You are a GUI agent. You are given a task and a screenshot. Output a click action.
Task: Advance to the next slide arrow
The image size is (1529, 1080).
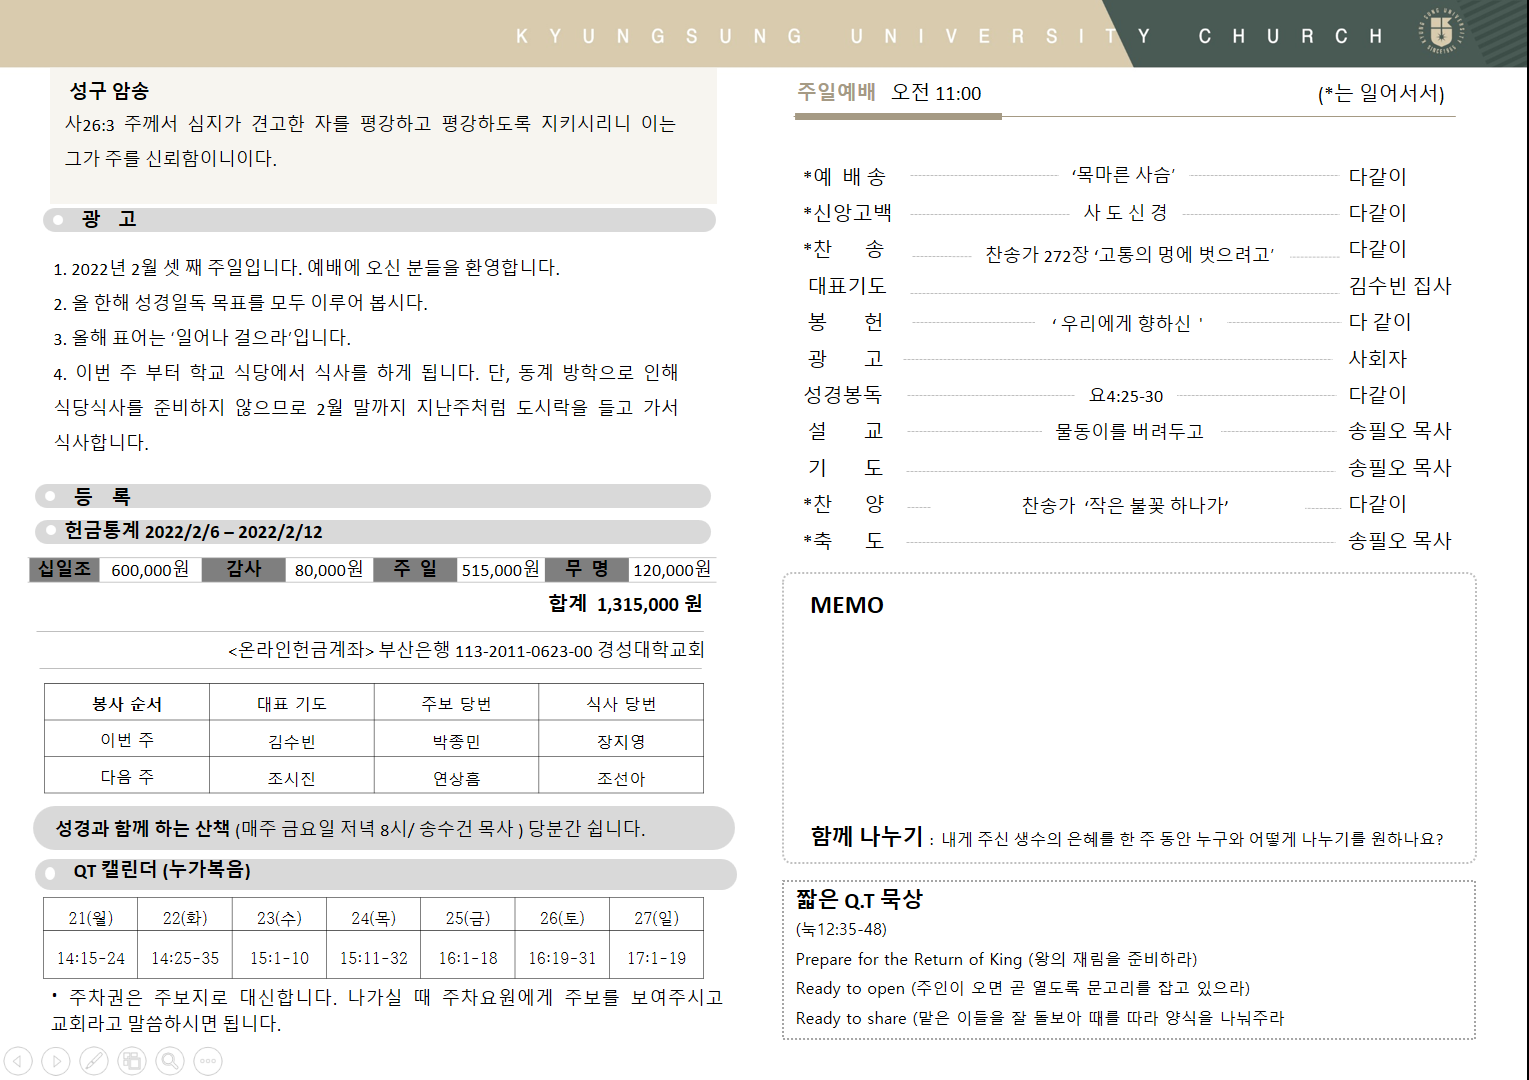(56, 1061)
